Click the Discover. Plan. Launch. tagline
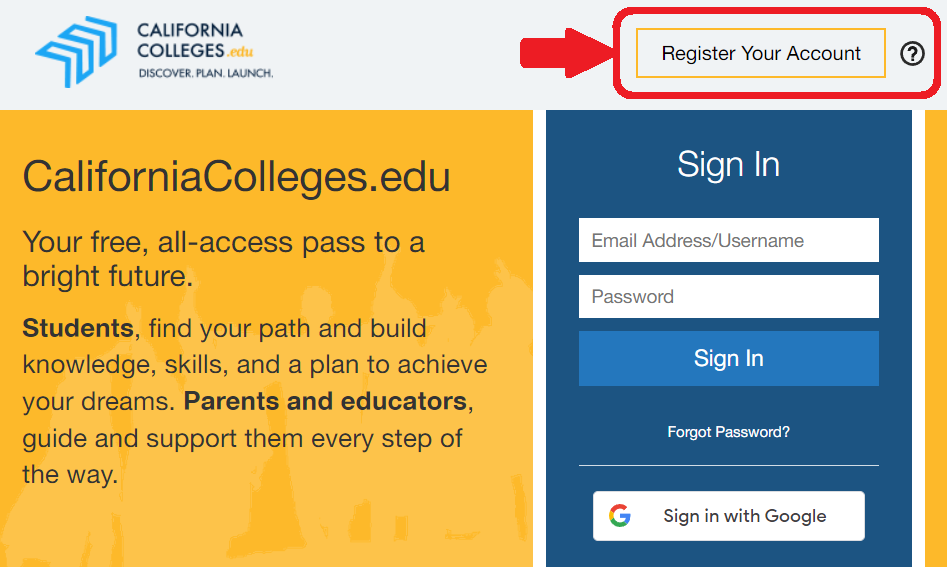The image size is (947, 567). coord(206,73)
